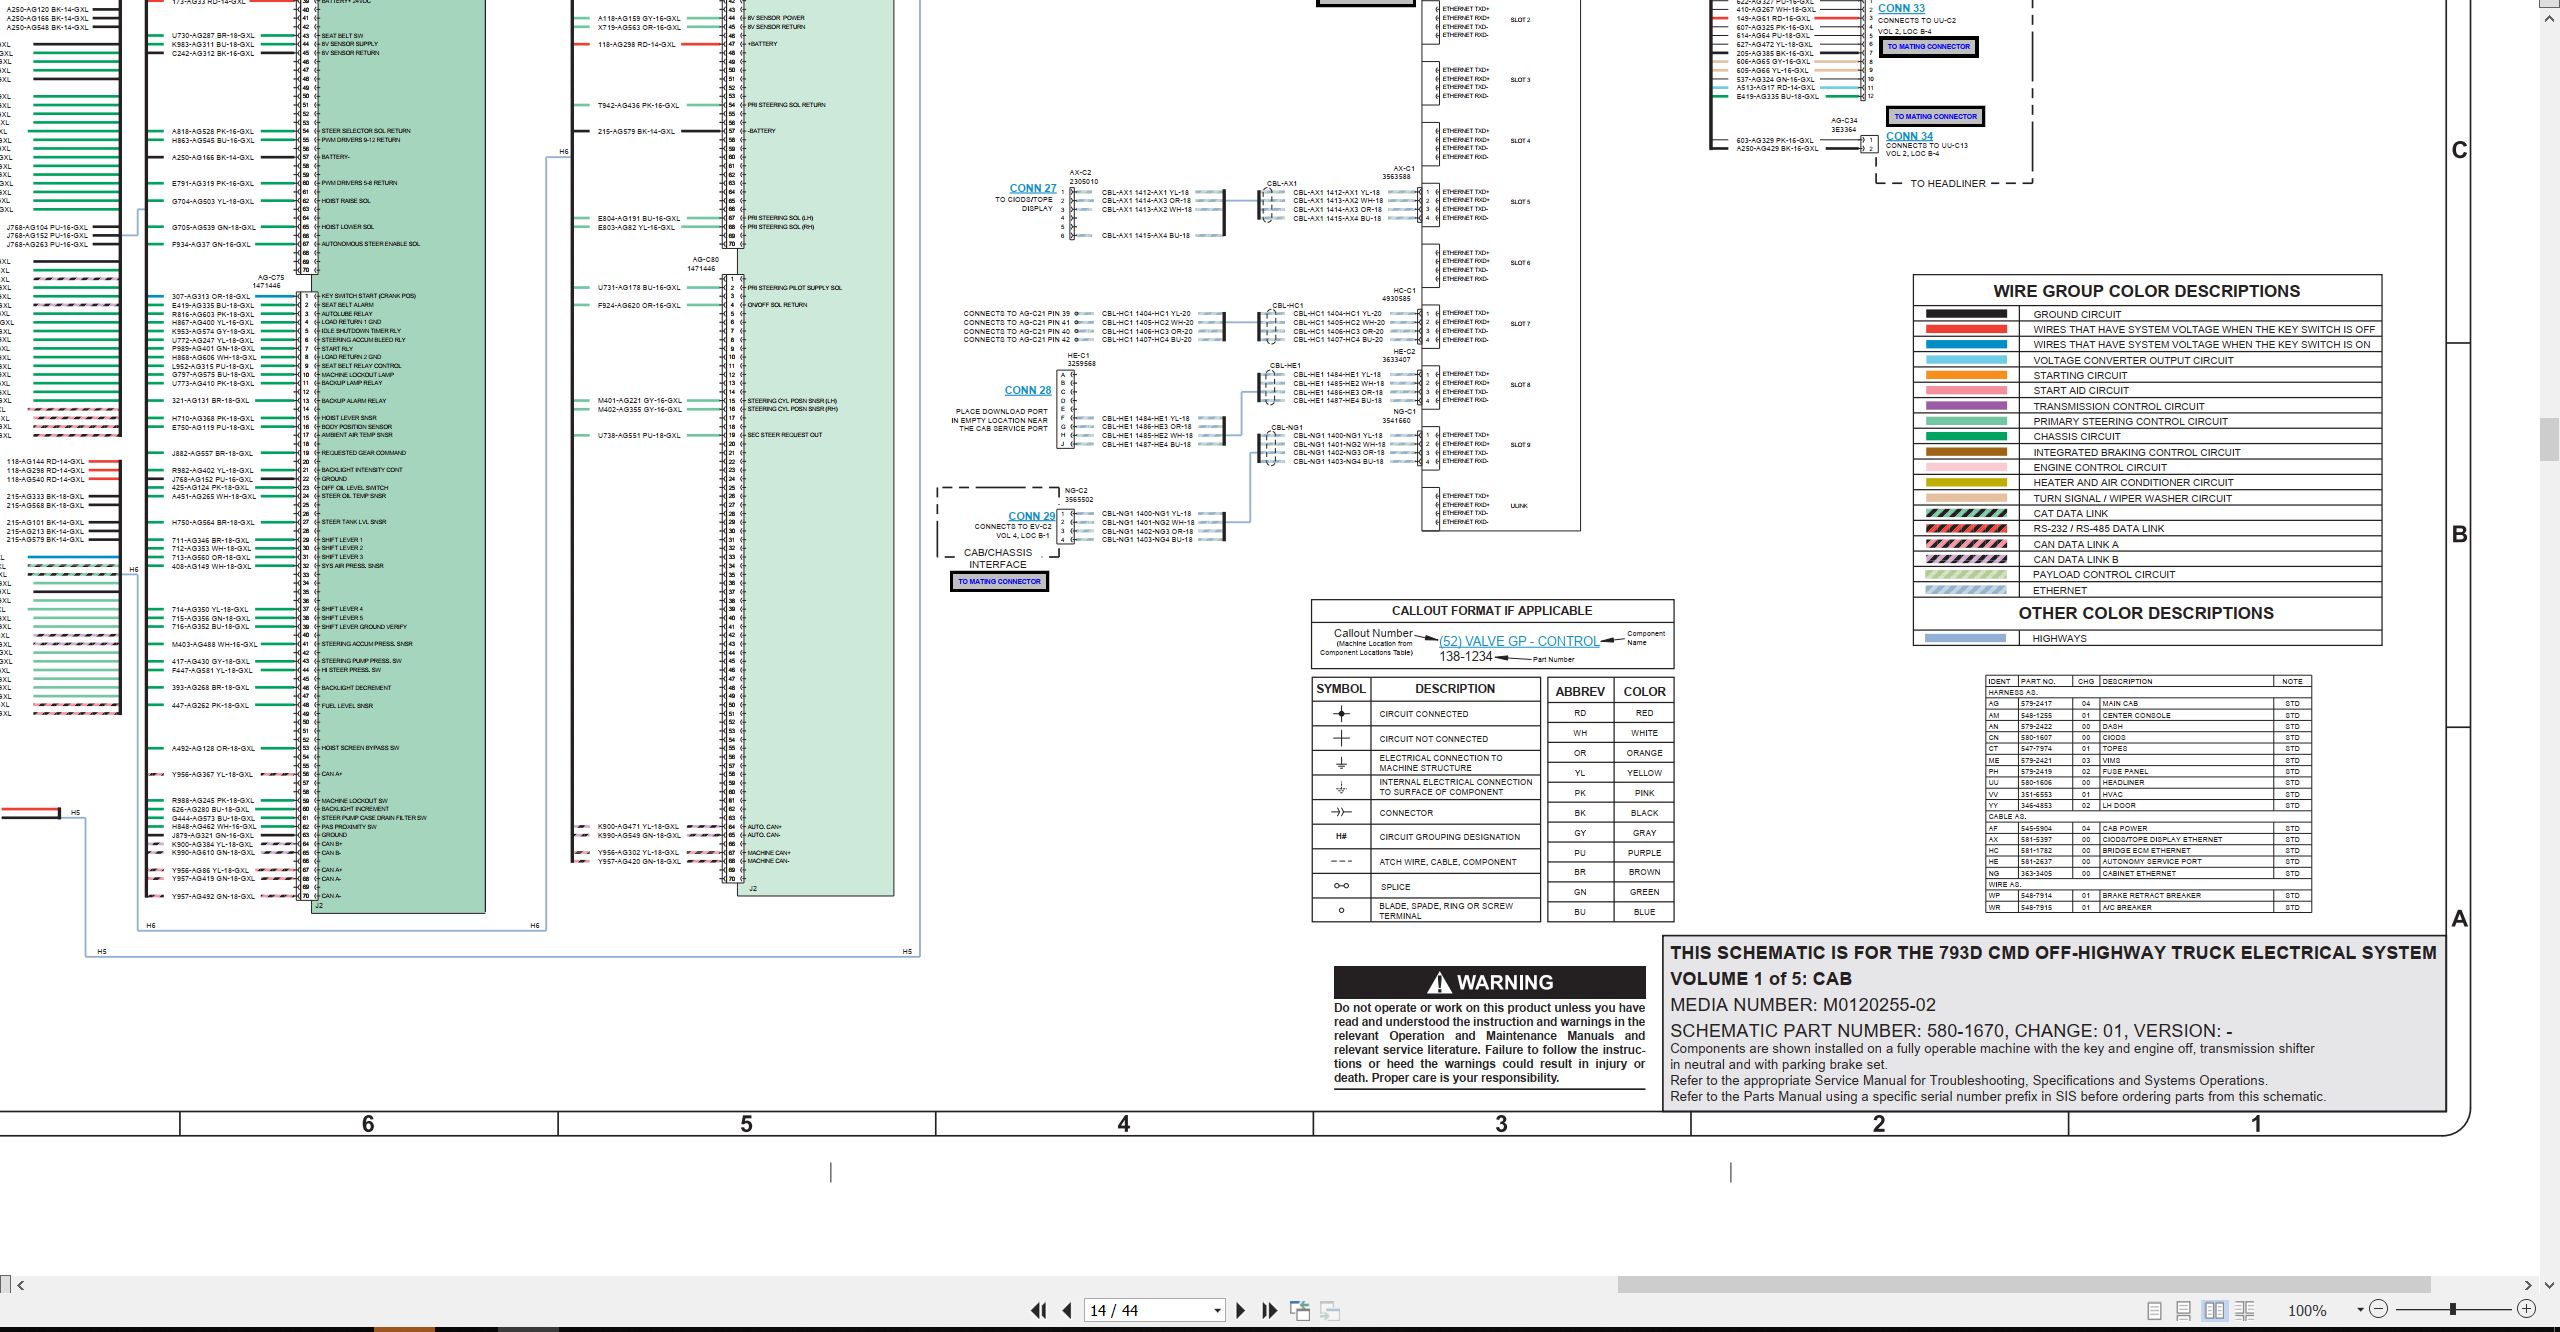
Task: Click the CALLOUT FORMAT IF APPLICABLE heading
Action: (1492, 610)
